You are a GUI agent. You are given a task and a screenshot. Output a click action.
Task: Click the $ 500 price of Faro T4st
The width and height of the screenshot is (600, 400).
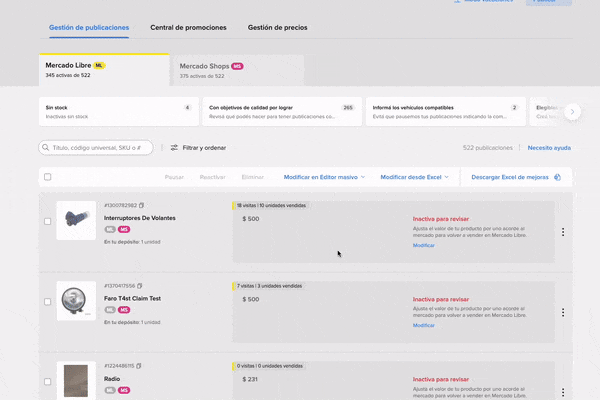(251, 299)
